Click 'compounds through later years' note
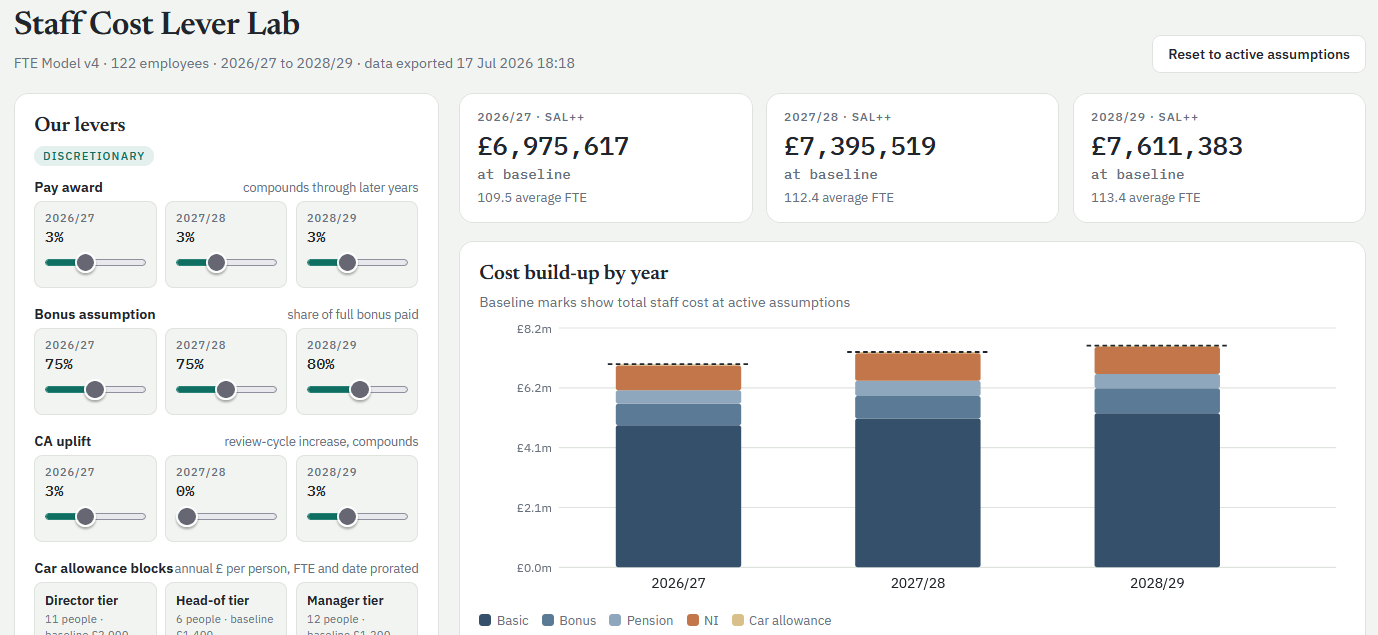The image size is (1378, 635). click(331, 187)
